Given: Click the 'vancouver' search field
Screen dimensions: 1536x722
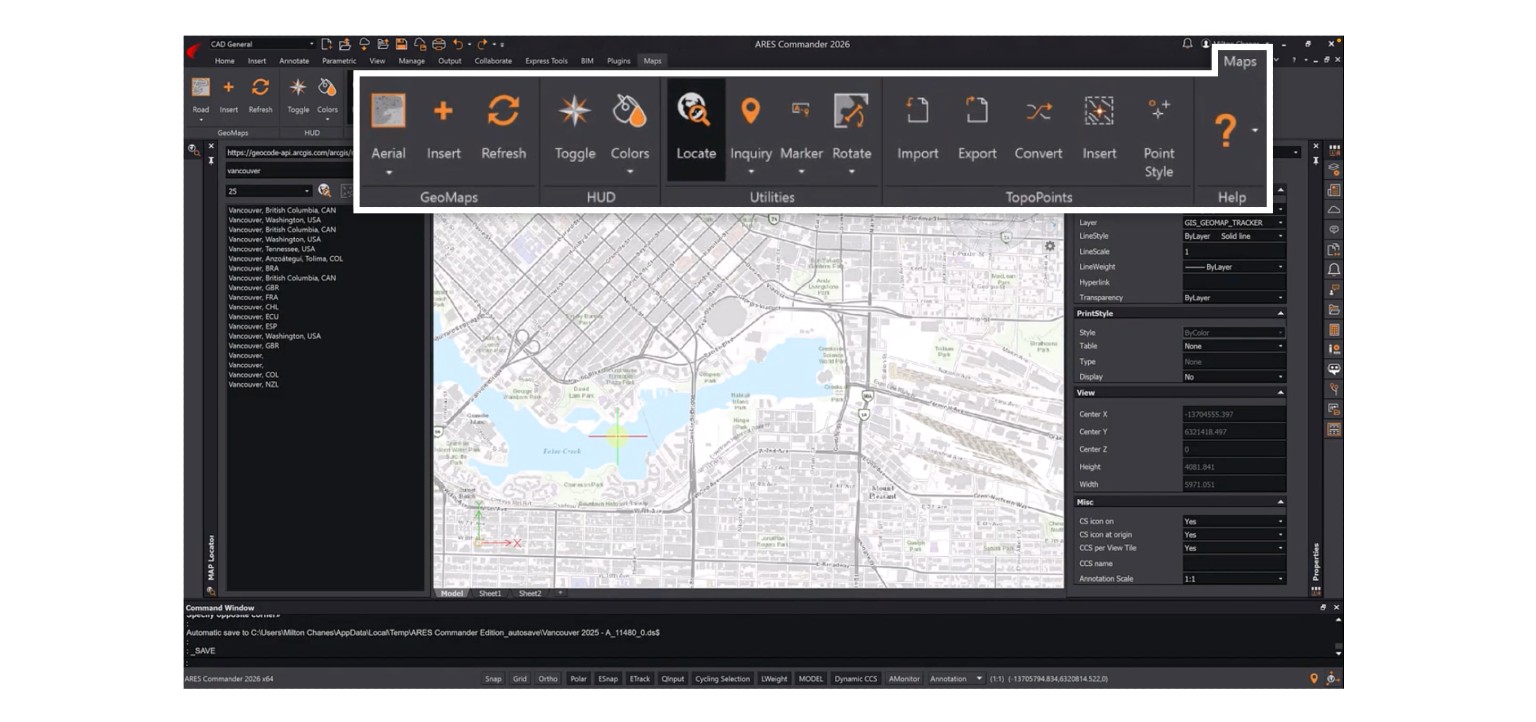Looking at the screenshot, I should click(x=288, y=171).
